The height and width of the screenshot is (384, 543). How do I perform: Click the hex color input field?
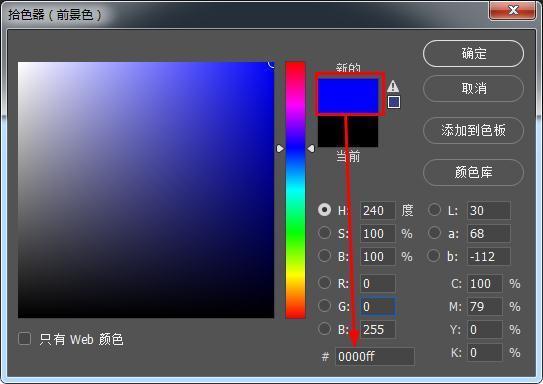pos(375,356)
